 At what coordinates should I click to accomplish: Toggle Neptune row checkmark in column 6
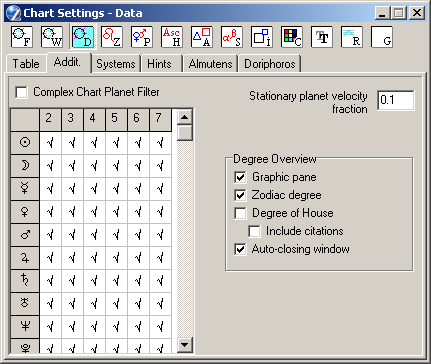tap(138, 327)
